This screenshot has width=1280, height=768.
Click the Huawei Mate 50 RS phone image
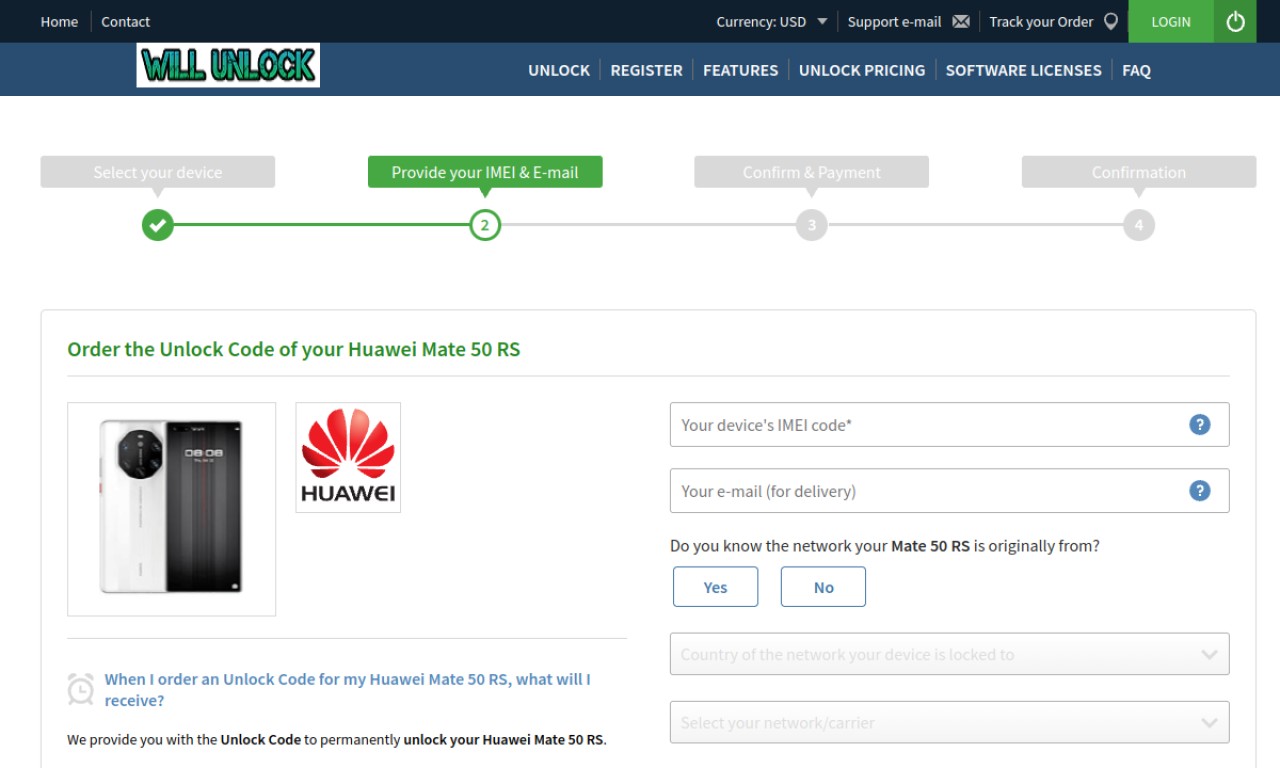click(x=171, y=508)
